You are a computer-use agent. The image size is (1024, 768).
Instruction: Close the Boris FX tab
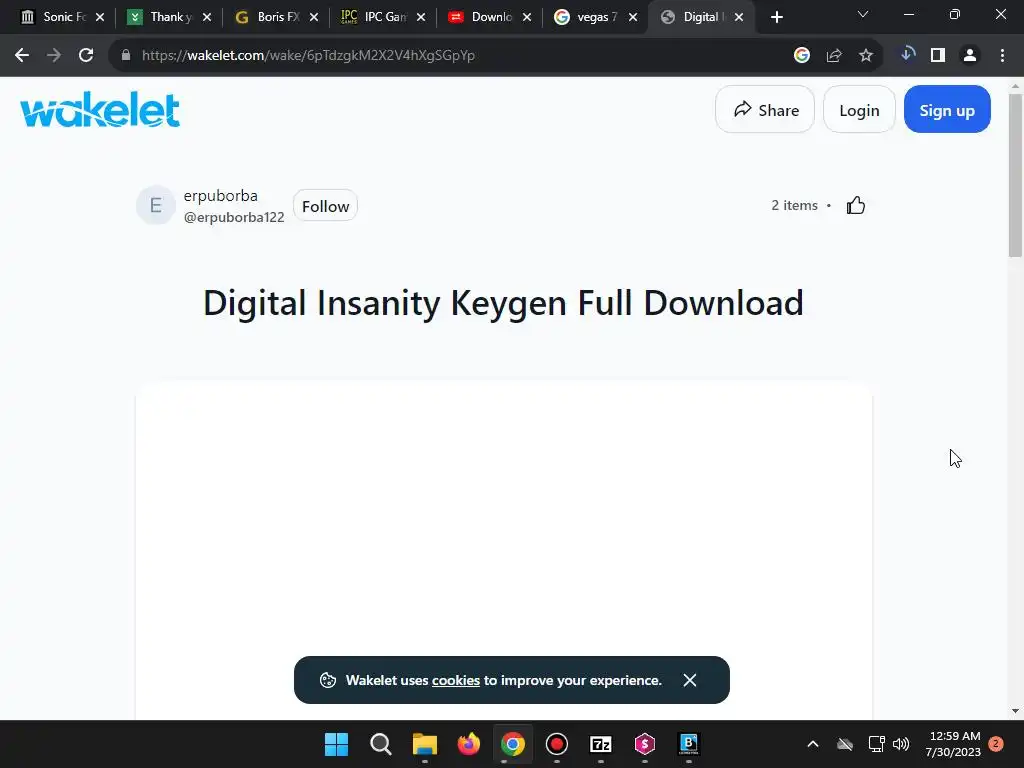314,18
